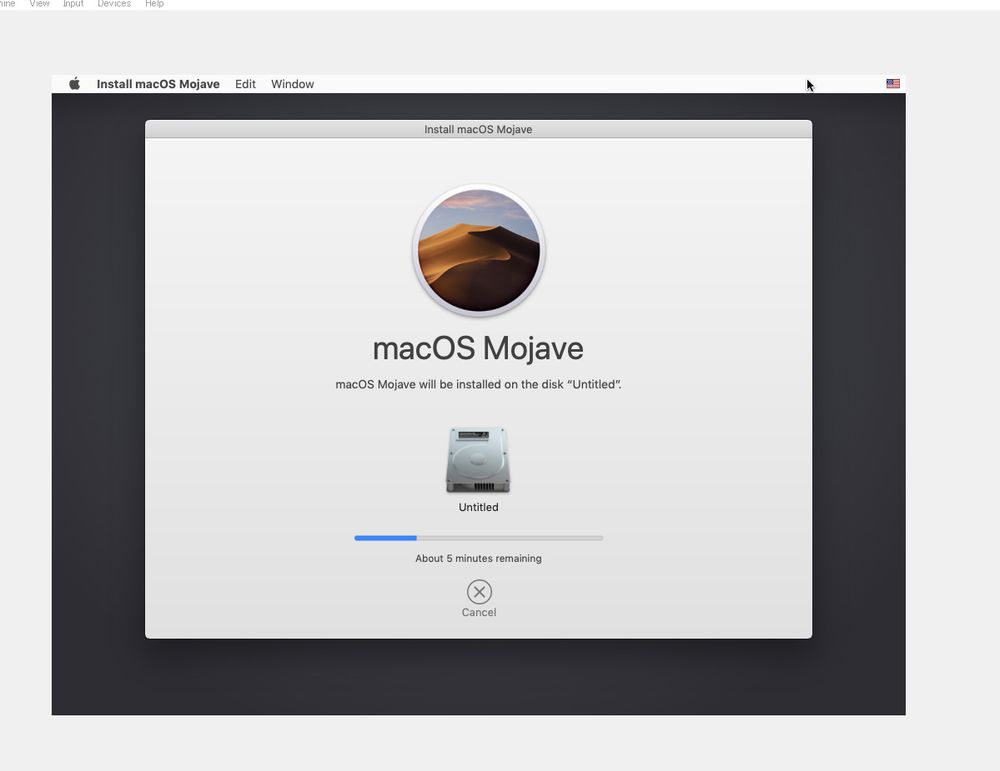Open the Edit menu

coord(245,84)
